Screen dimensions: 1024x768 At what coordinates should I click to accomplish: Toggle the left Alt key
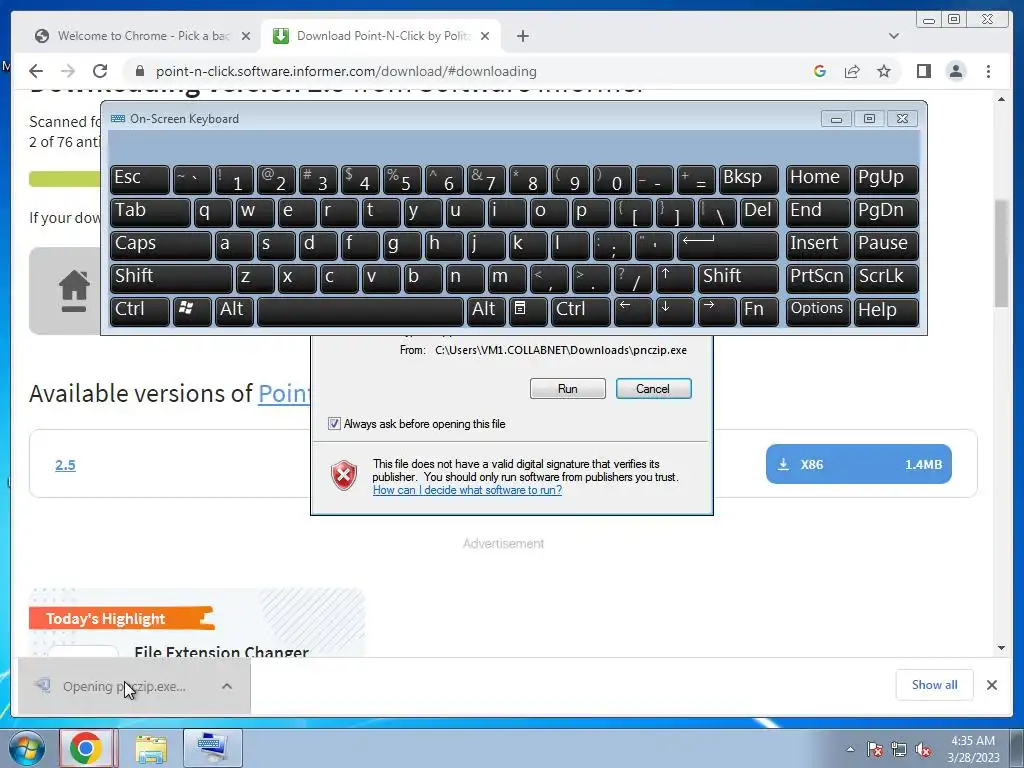pyautogui.click(x=234, y=310)
